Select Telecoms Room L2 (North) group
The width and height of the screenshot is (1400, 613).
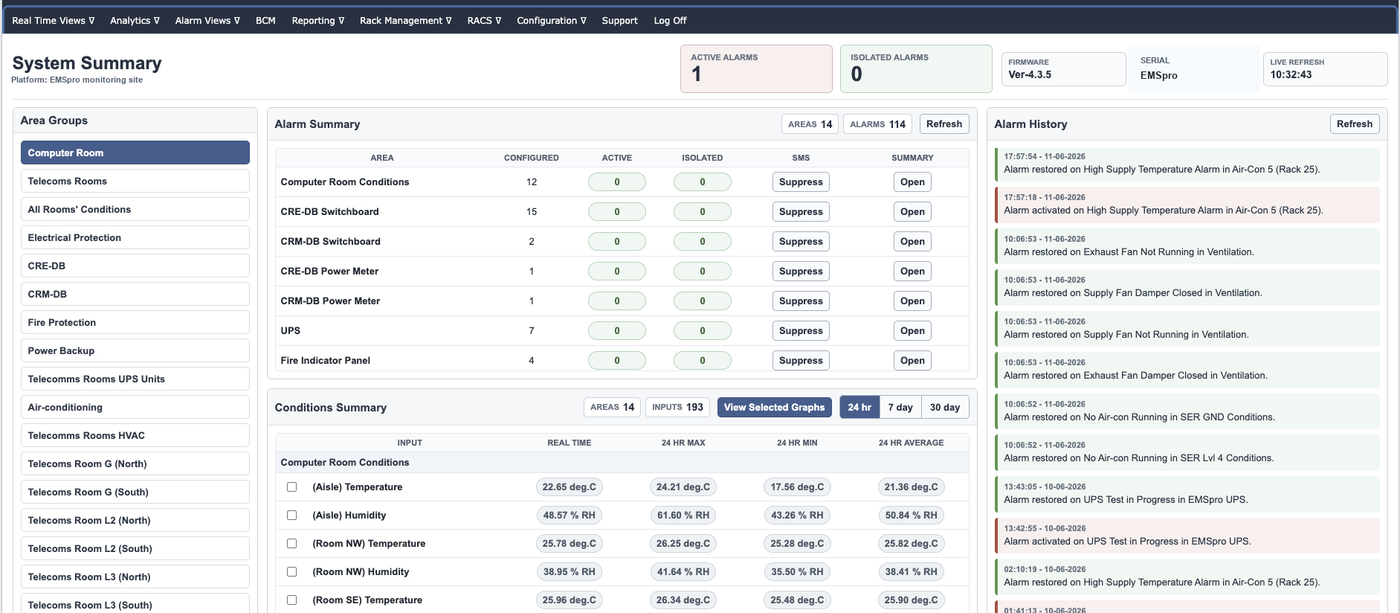tap(135, 520)
